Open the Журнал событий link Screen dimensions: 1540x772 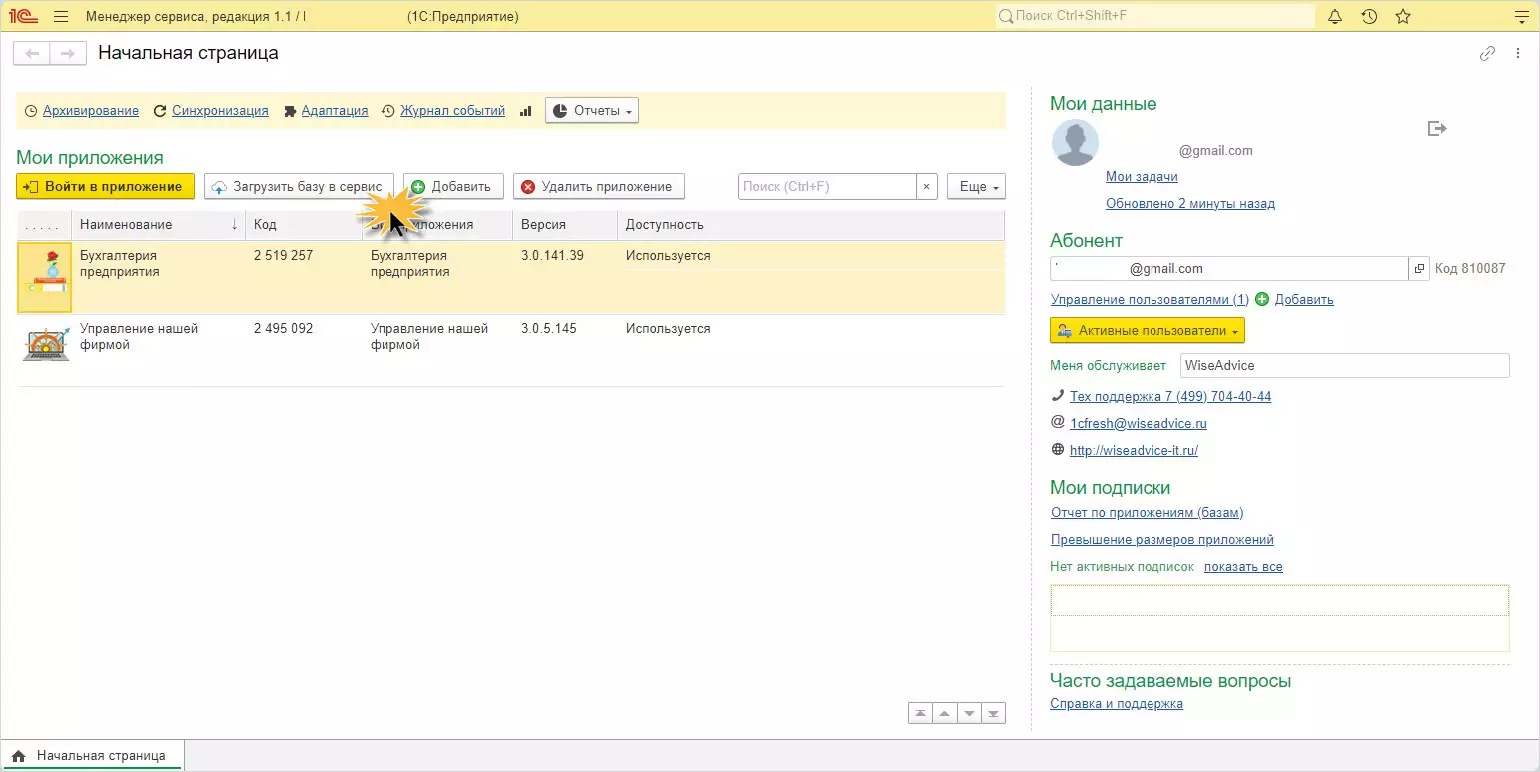pyautogui.click(x=452, y=111)
